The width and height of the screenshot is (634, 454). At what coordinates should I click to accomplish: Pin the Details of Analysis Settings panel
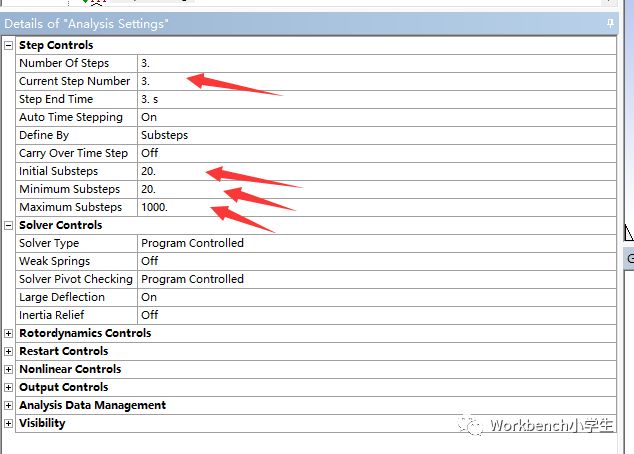pyautogui.click(x=610, y=23)
